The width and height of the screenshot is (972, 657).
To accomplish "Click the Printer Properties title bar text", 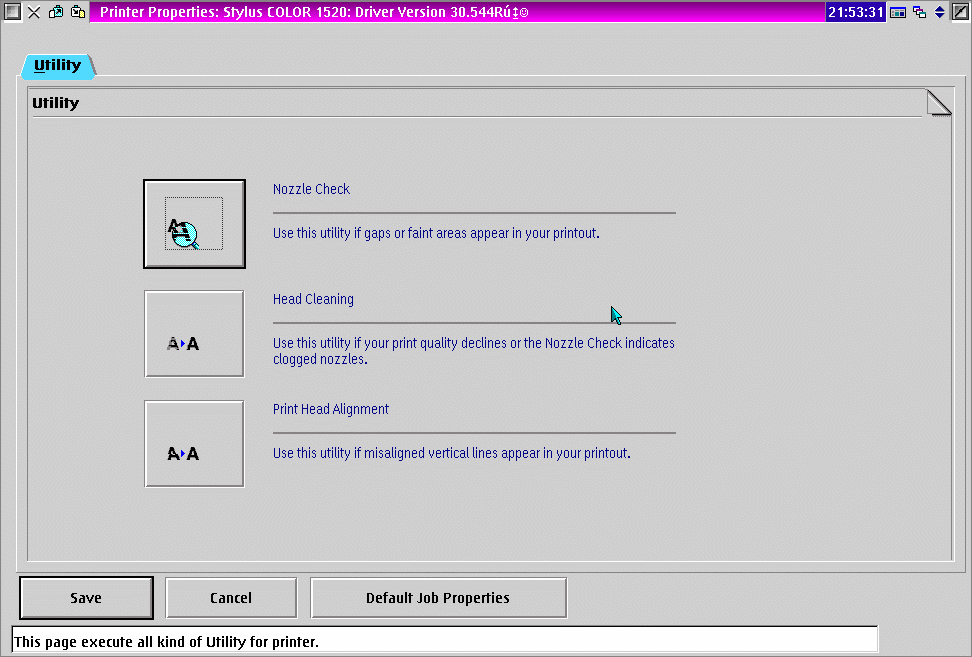I will click(x=314, y=12).
